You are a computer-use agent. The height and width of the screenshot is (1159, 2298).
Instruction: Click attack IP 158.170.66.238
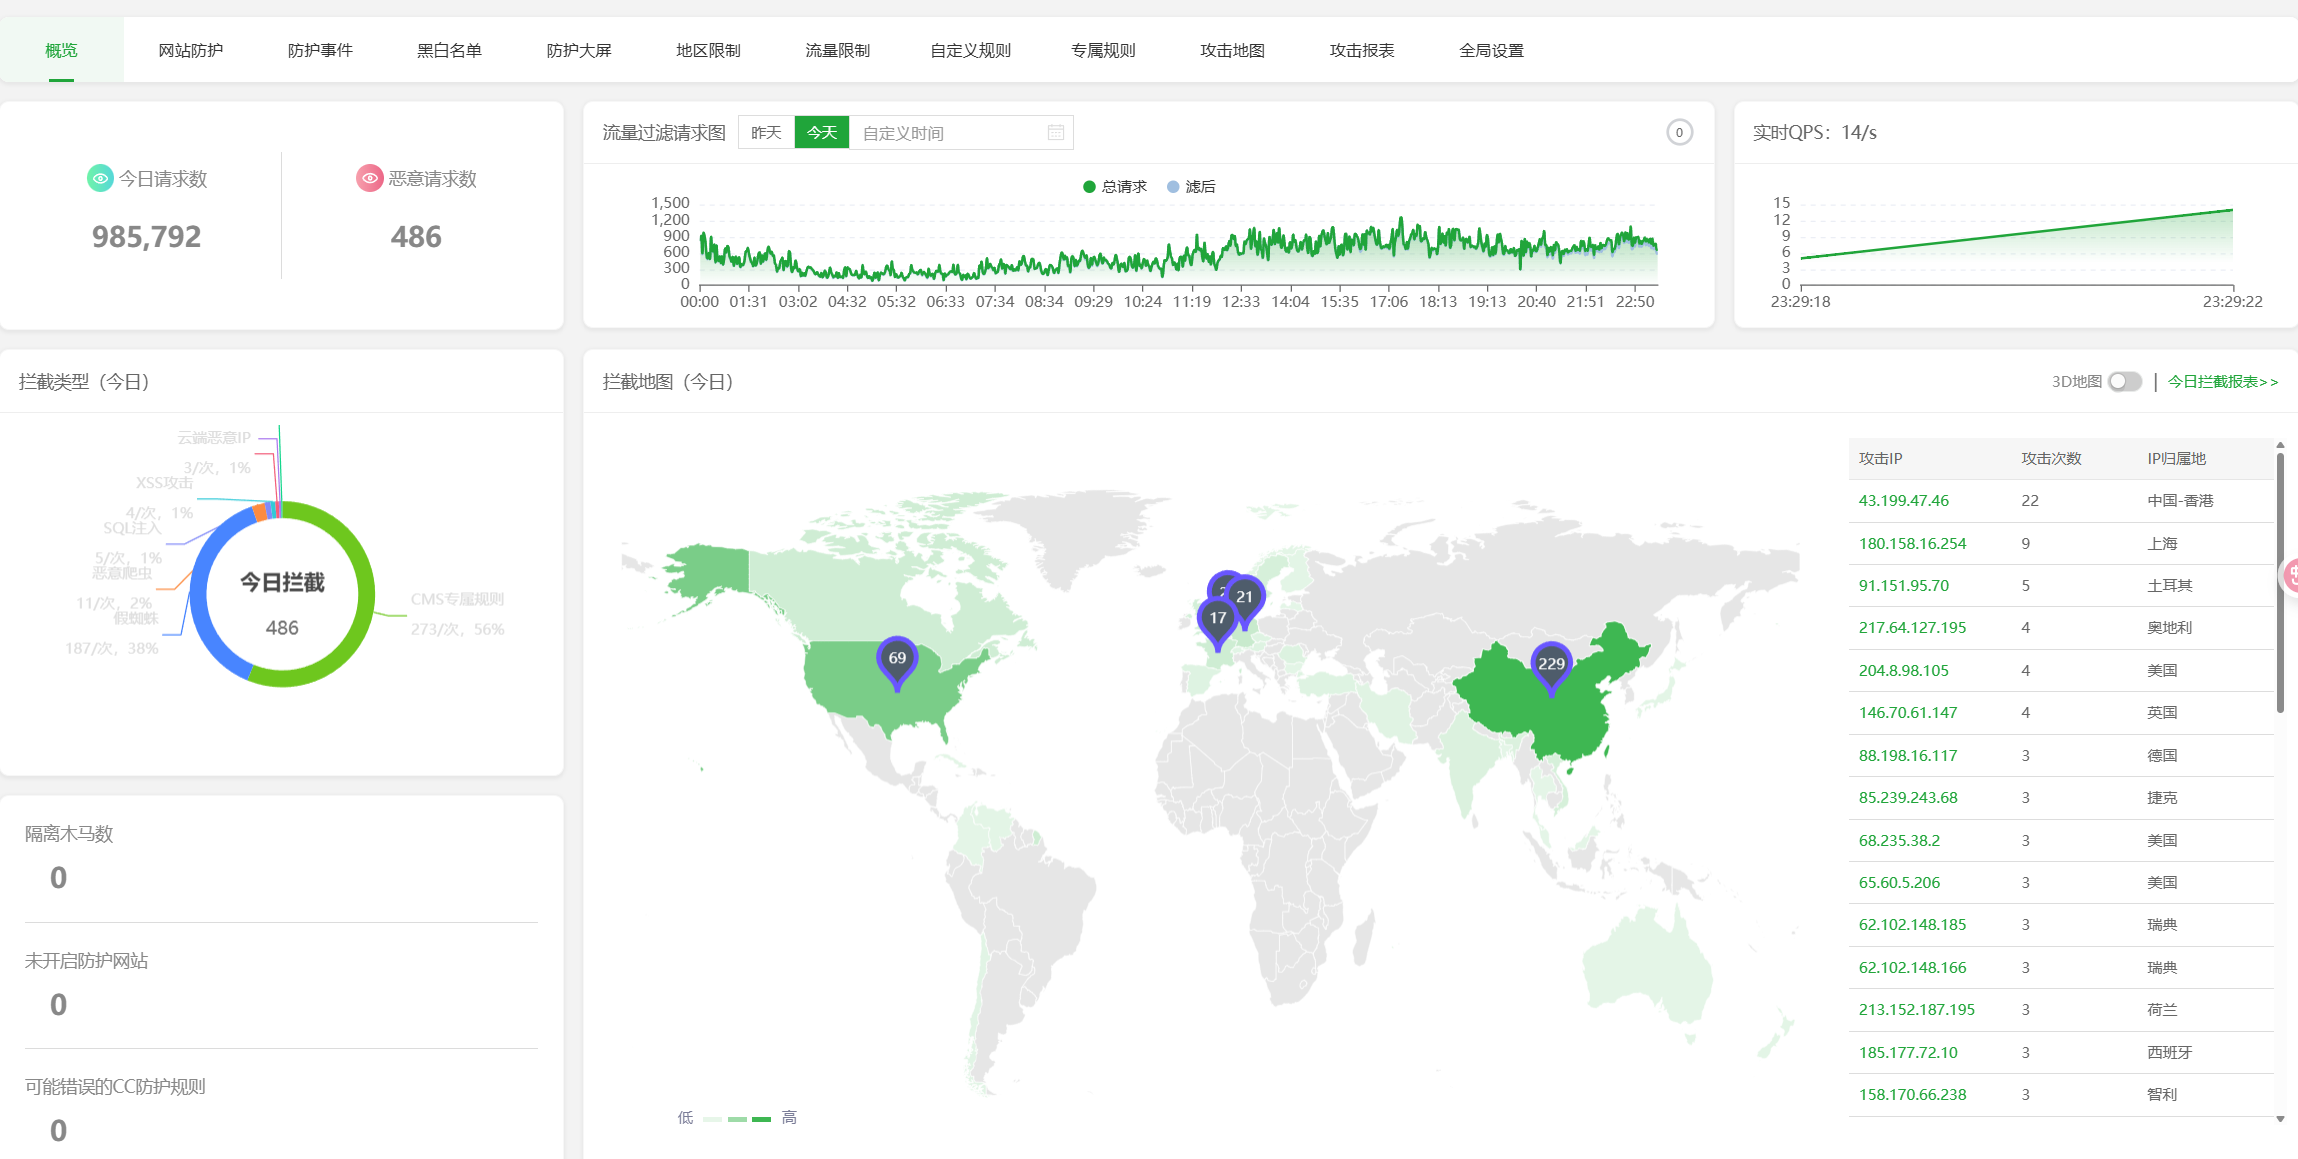pos(1912,1095)
